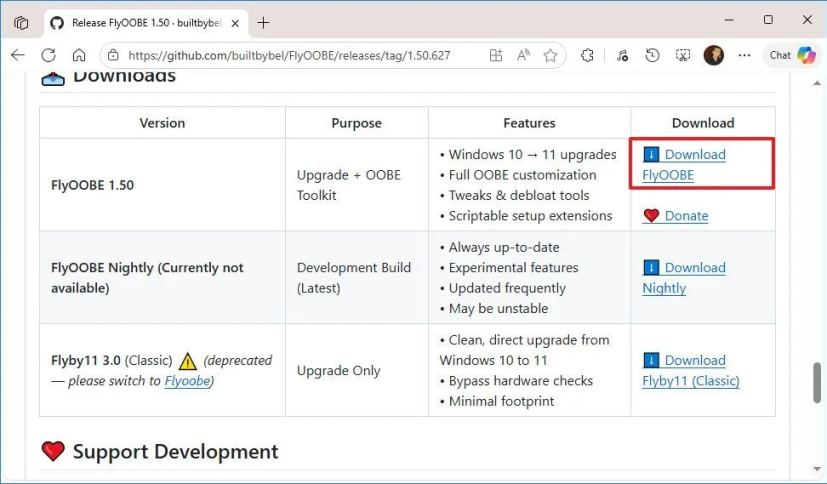Open the split screen icon
The width and height of the screenshot is (827, 484).
coord(496,56)
